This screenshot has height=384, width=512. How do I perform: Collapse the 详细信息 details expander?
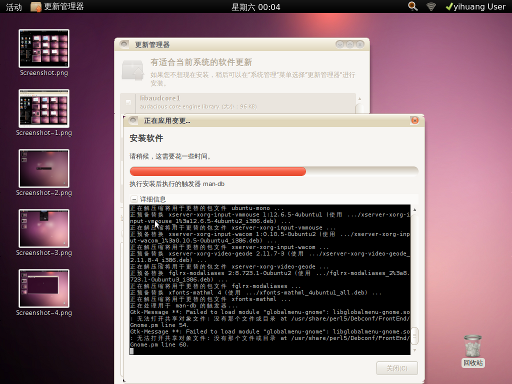click(134, 199)
